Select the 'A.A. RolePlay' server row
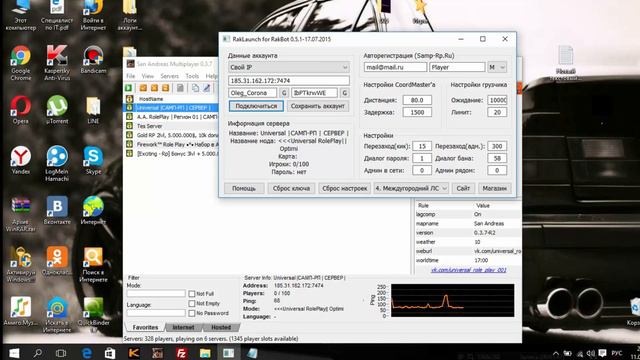 [x=171, y=117]
